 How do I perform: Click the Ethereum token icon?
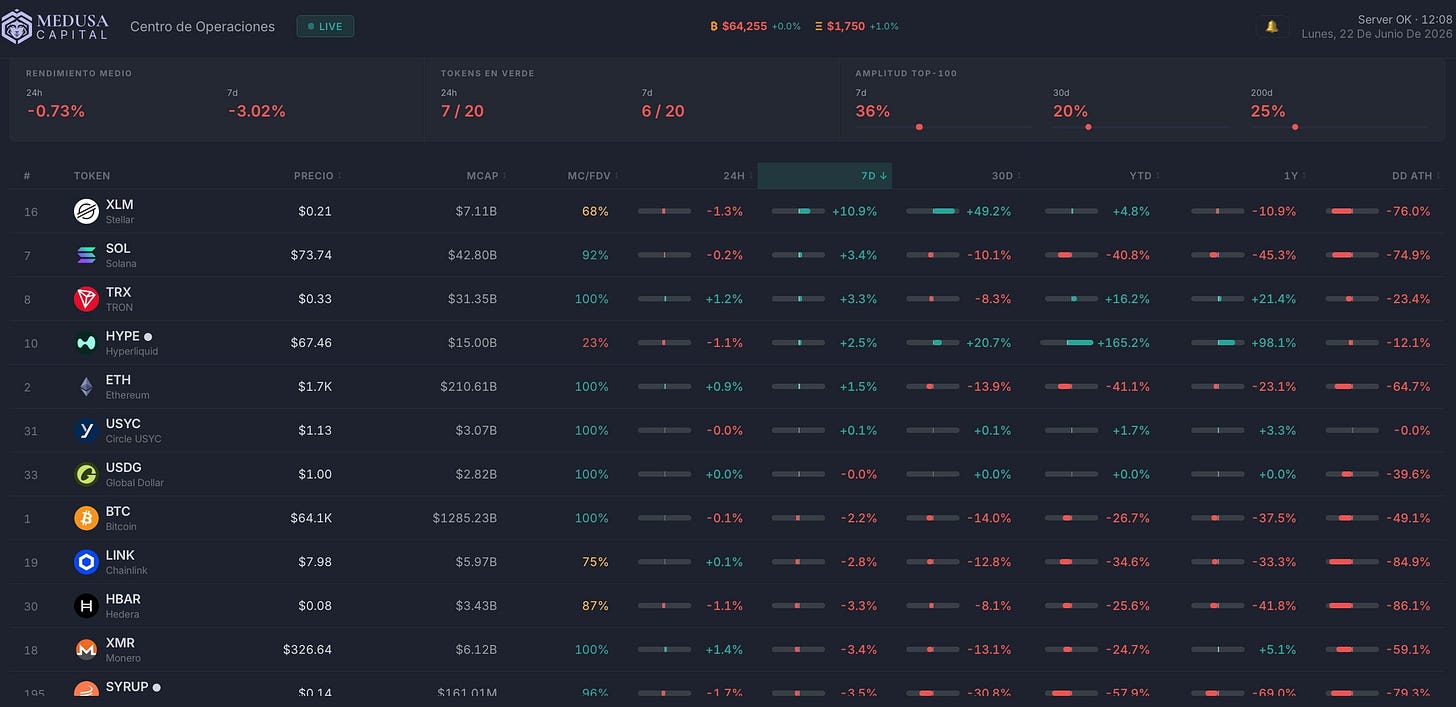[x=86, y=387]
